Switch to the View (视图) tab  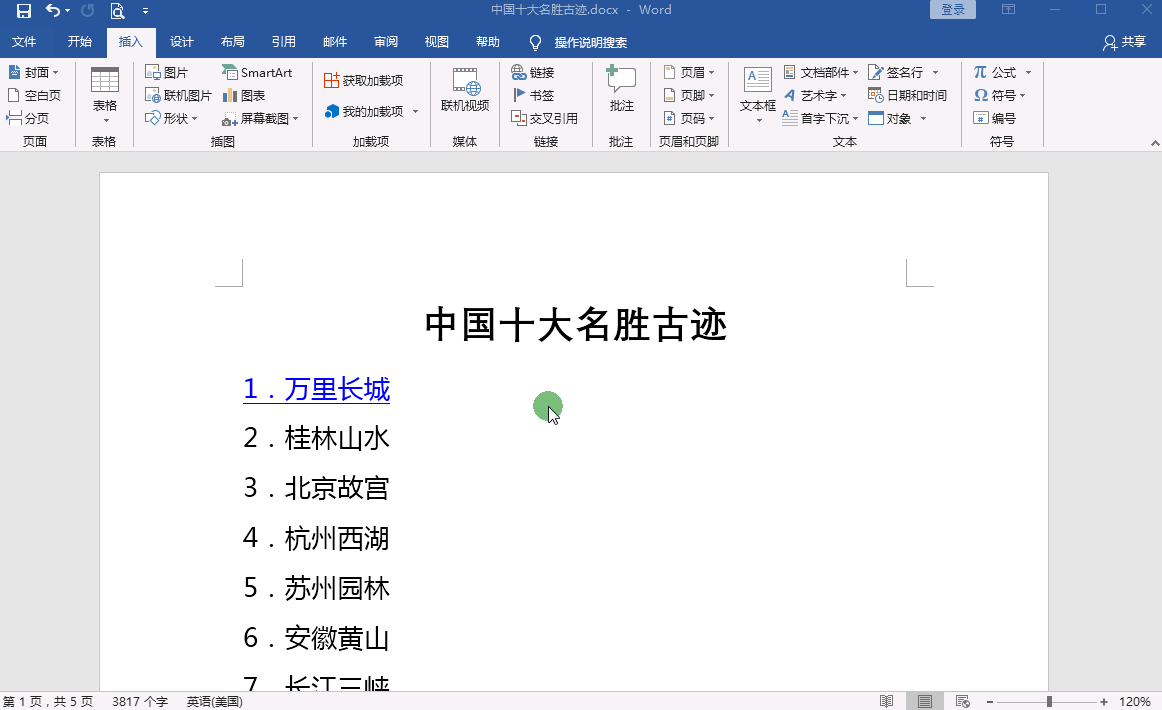pos(436,42)
